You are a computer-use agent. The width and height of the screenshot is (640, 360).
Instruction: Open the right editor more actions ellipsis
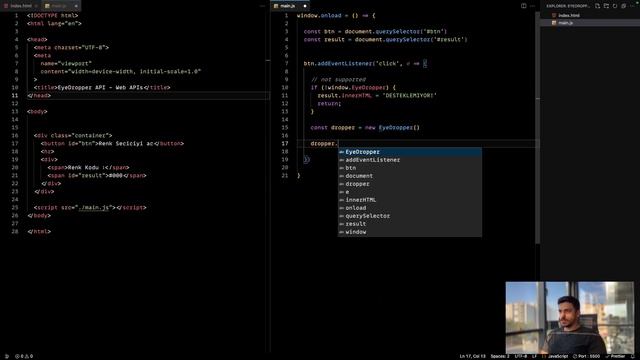[x=533, y=6]
